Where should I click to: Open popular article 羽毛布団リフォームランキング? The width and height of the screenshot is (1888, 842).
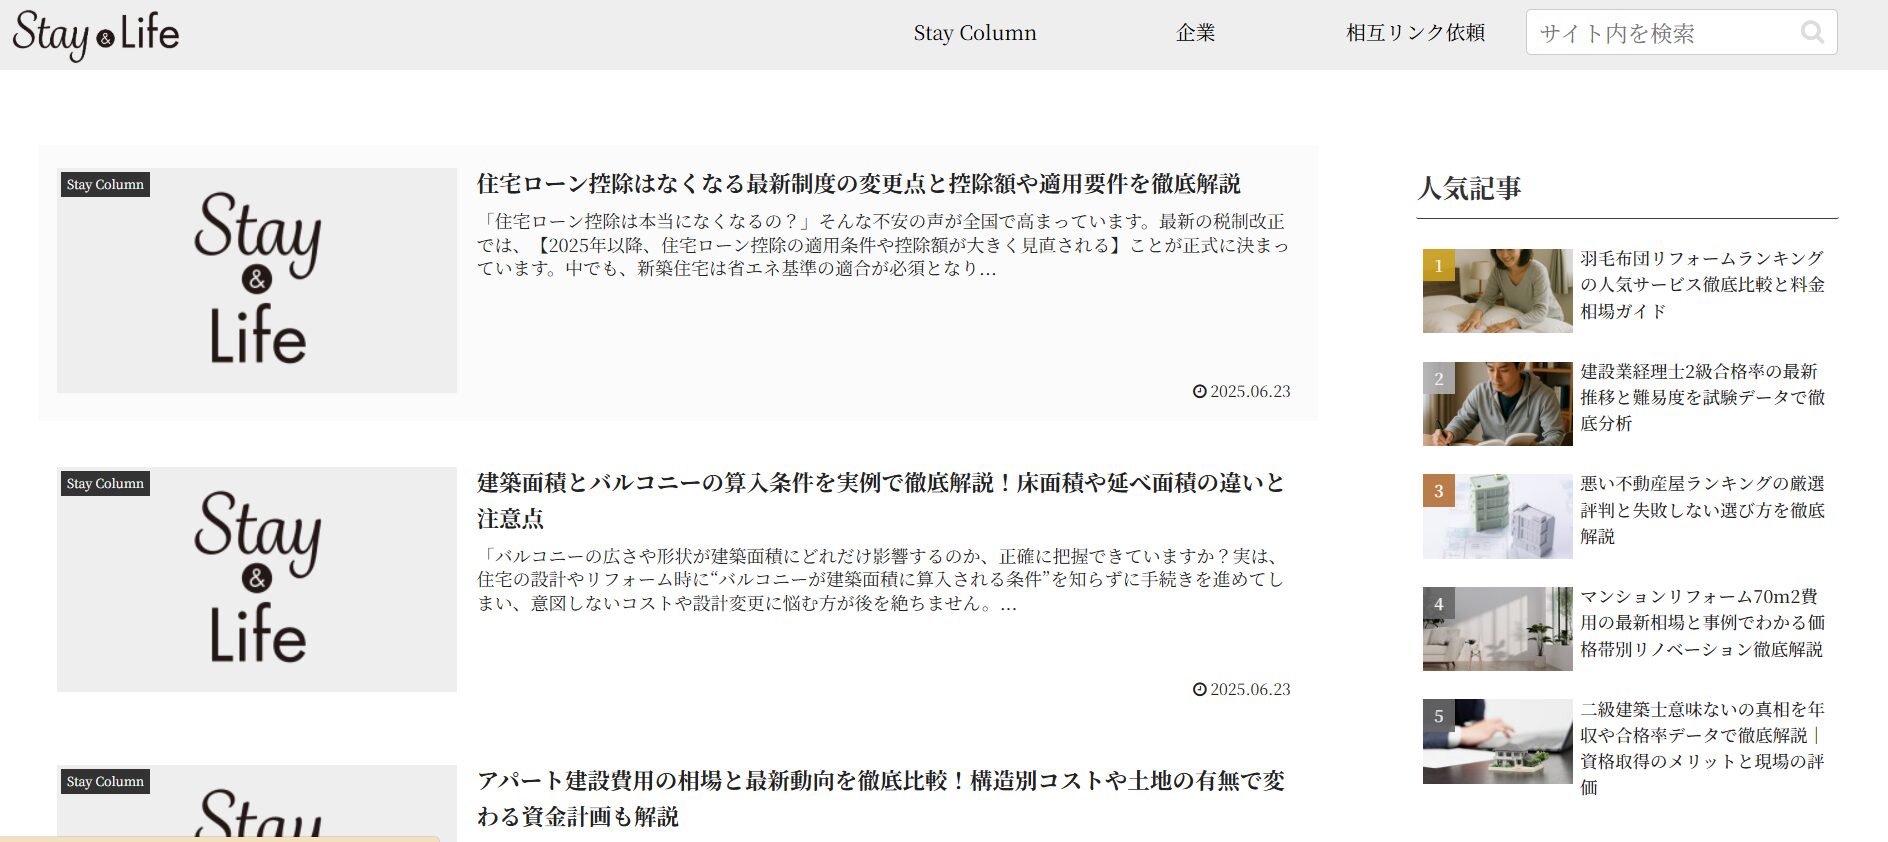coord(1702,285)
